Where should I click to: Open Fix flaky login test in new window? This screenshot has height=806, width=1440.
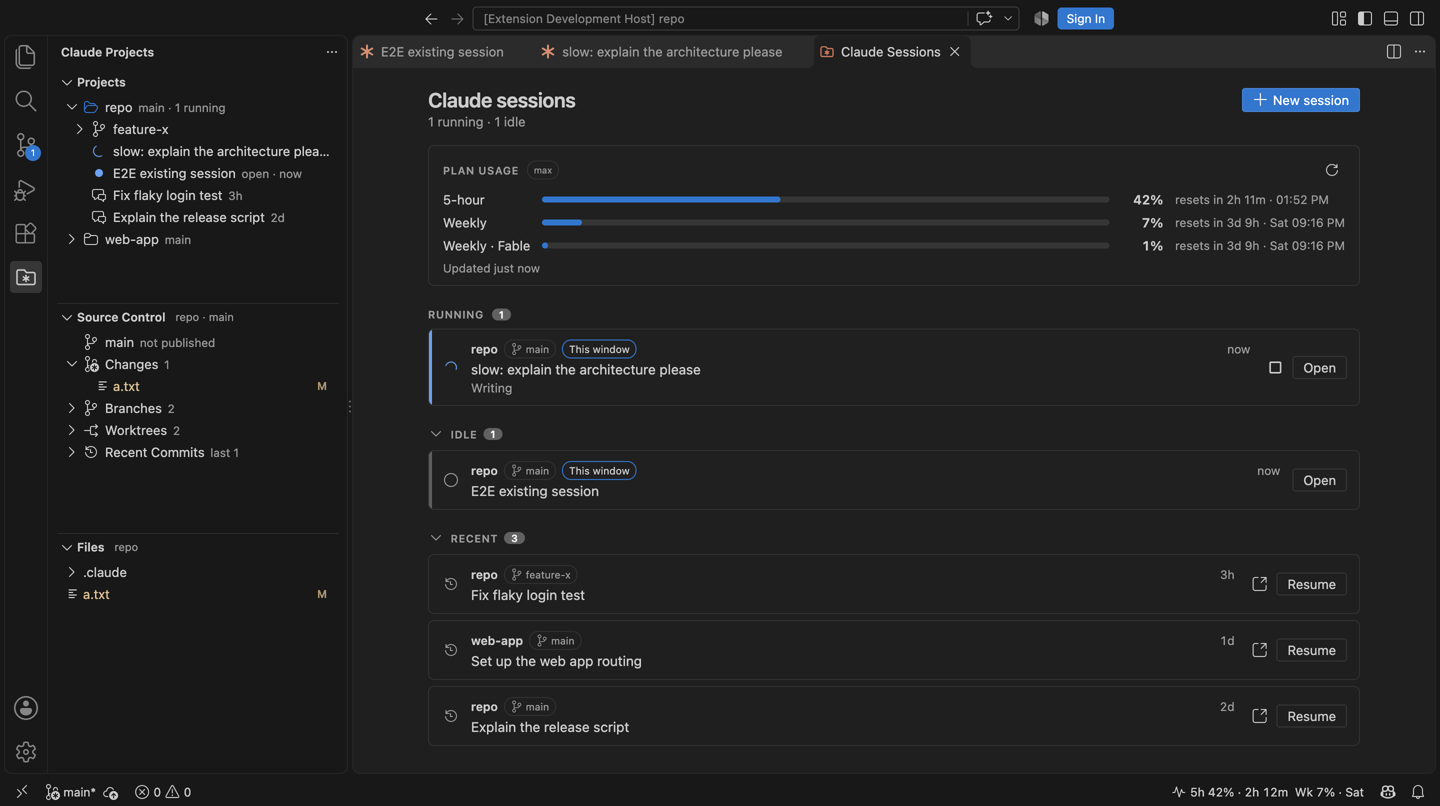point(1260,584)
